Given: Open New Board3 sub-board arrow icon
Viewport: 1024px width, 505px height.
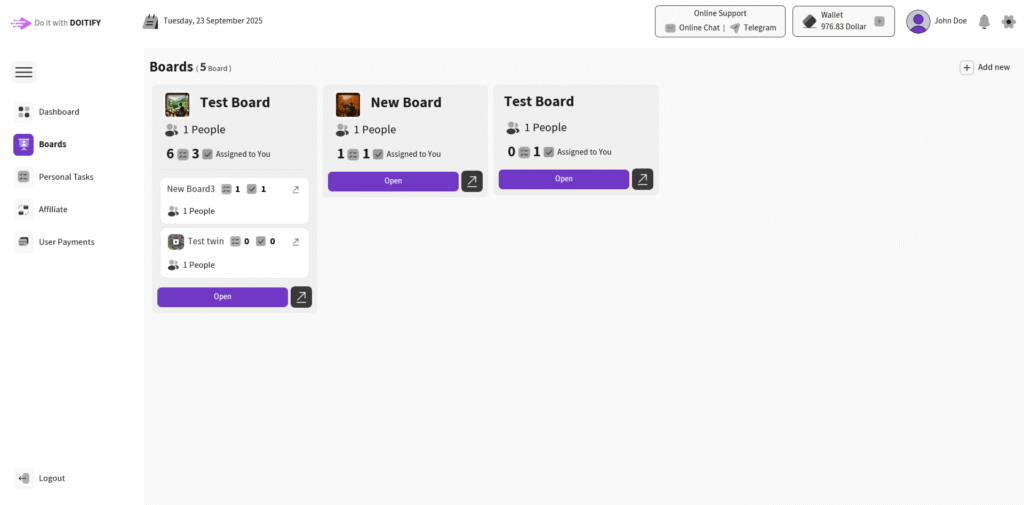Looking at the screenshot, I should 295,189.
